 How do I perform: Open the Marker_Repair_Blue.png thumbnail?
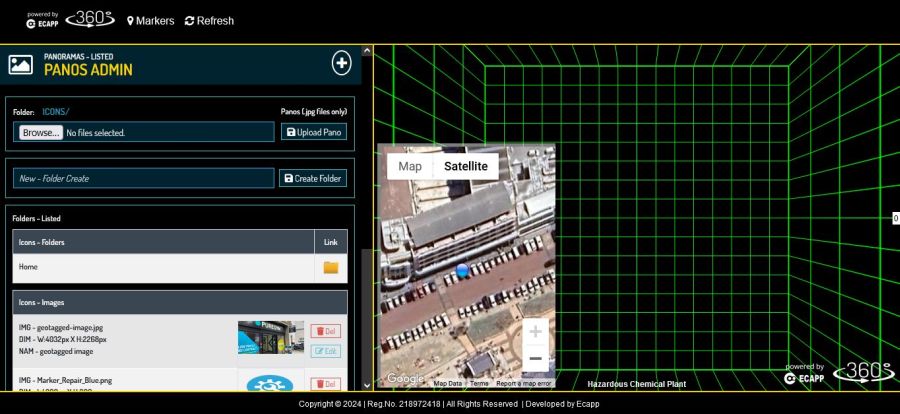tap(270, 382)
